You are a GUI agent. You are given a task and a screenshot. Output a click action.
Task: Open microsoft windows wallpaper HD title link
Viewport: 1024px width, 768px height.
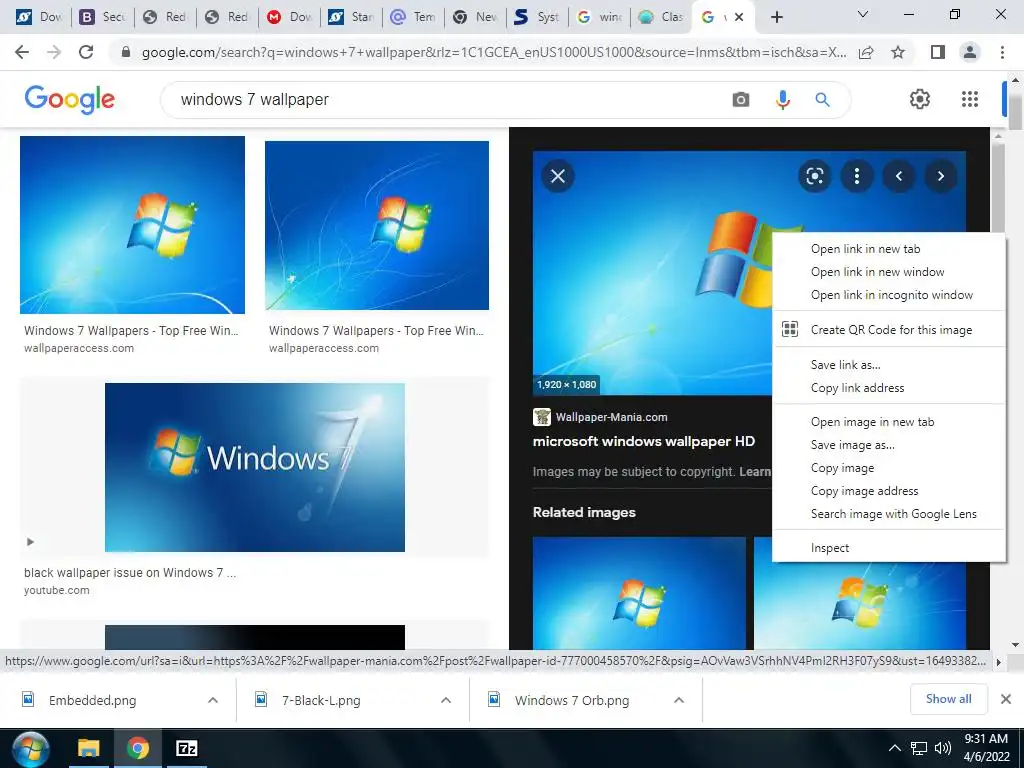(x=644, y=441)
